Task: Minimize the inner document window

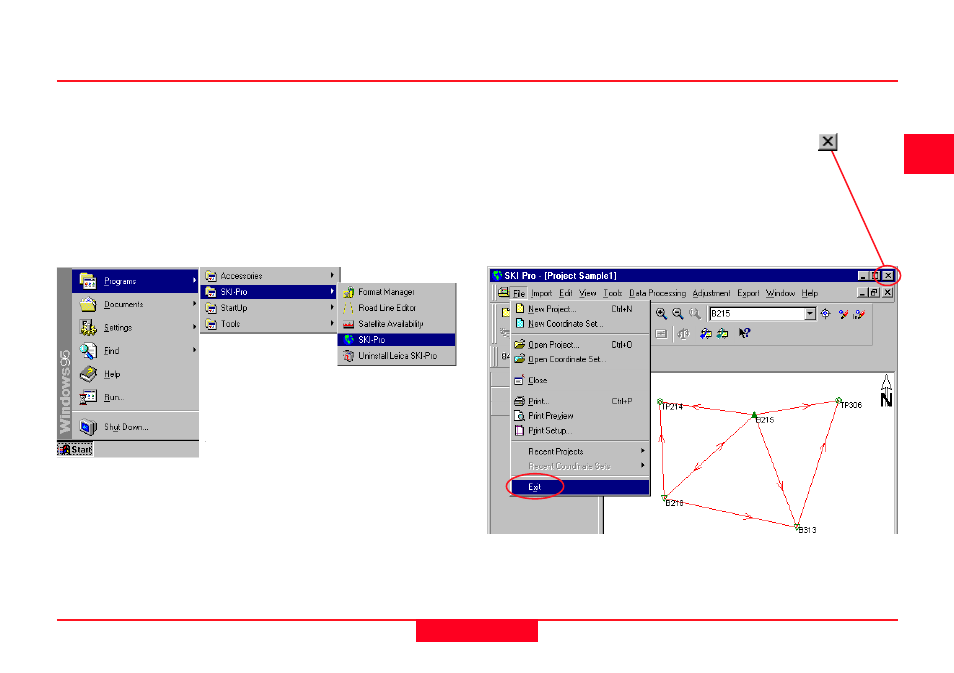Action: (x=862, y=293)
